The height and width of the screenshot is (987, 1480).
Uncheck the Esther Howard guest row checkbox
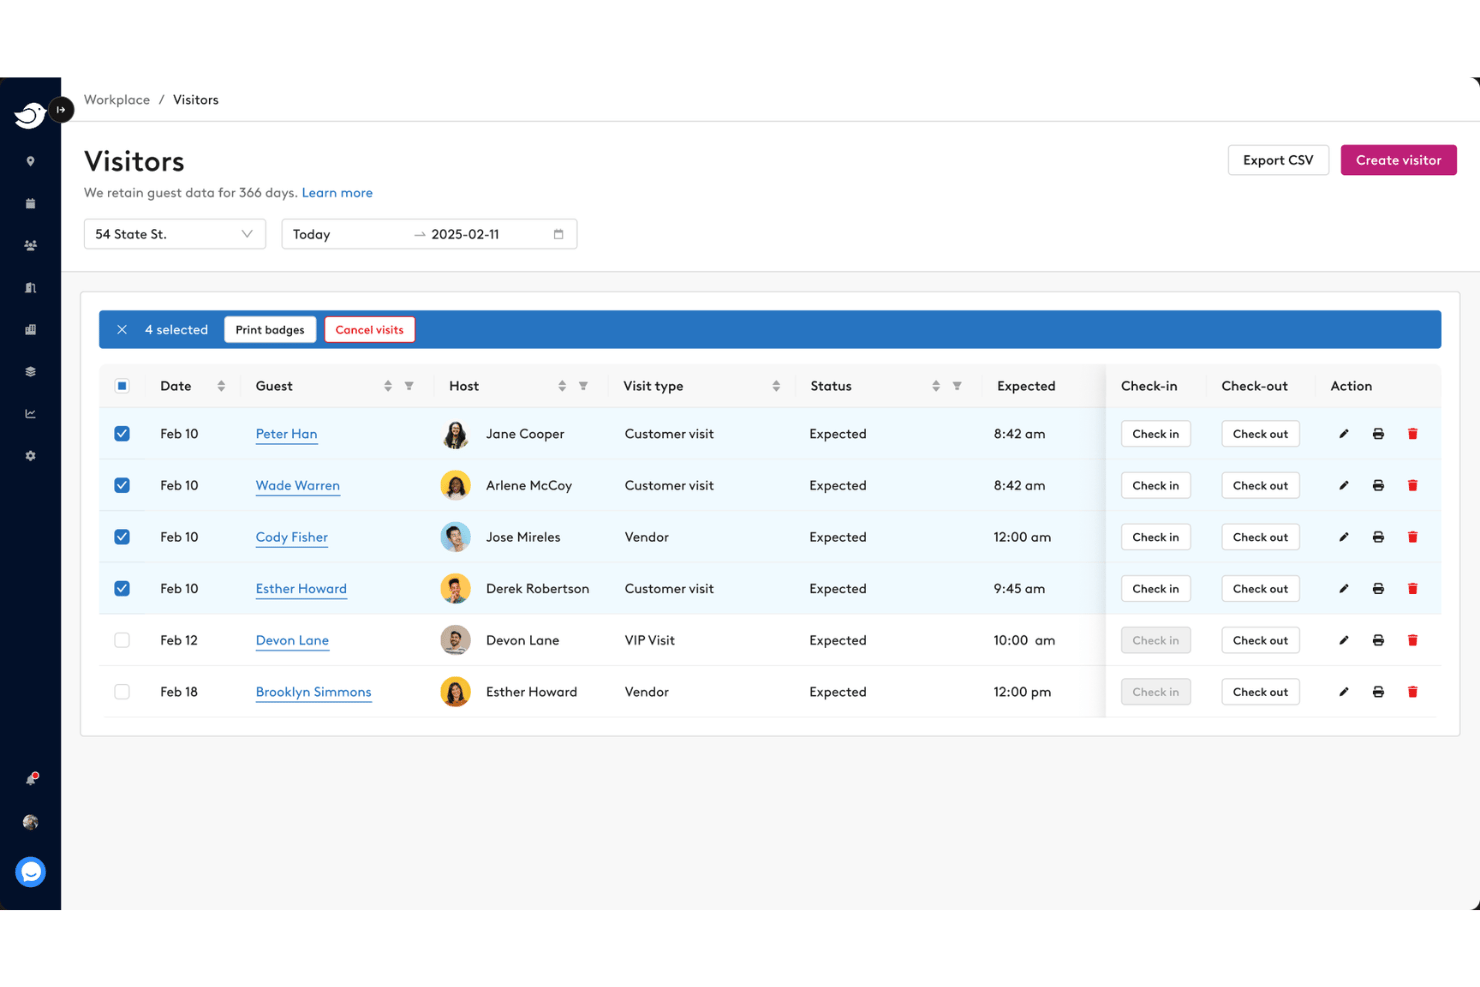122,589
